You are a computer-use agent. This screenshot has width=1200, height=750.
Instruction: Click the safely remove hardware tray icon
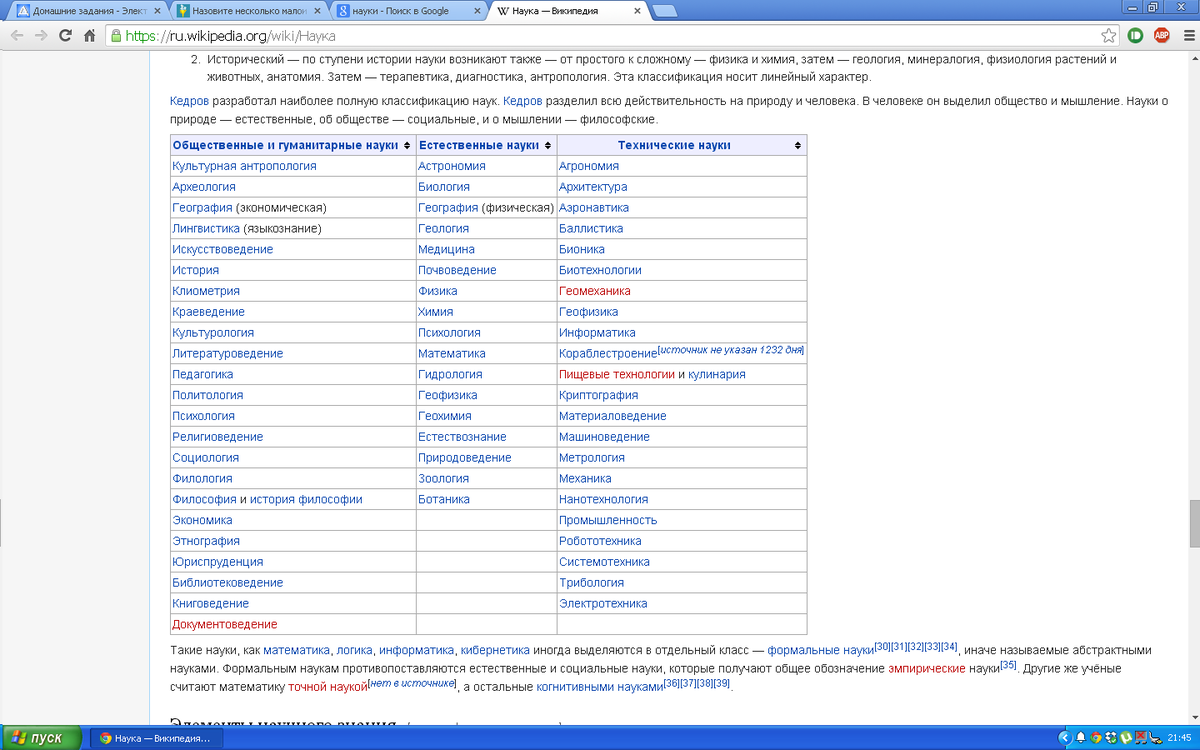tap(1156, 738)
